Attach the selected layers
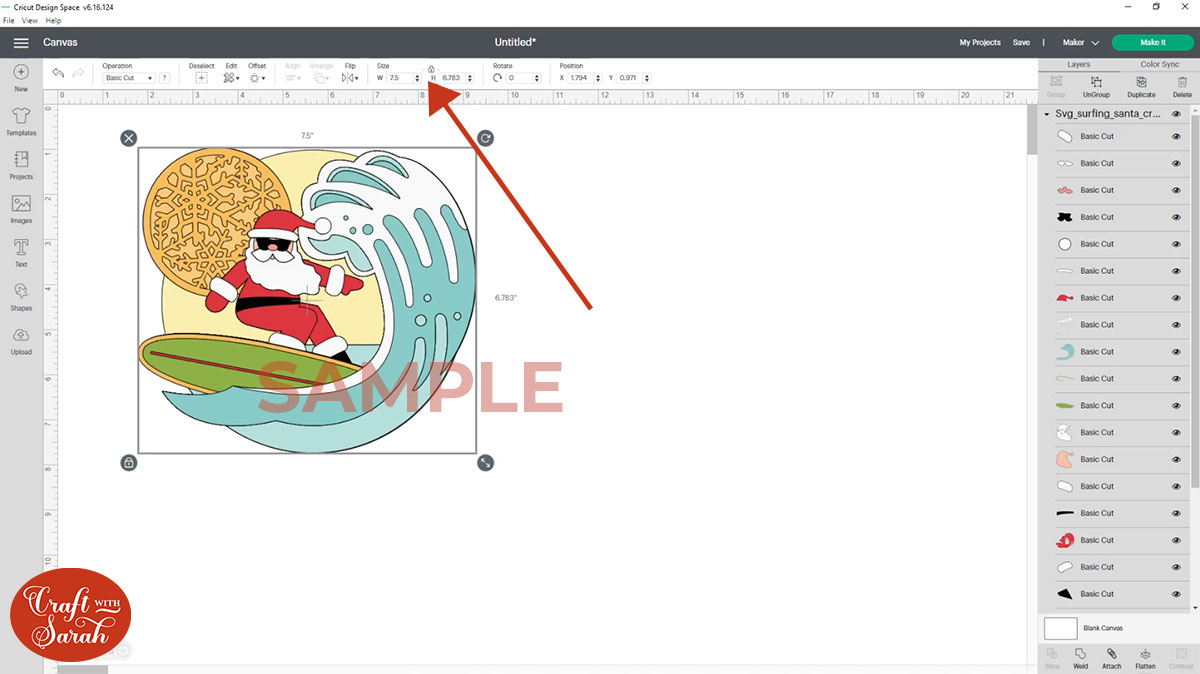This screenshot has width=1200, height=674. (1111, 657)
